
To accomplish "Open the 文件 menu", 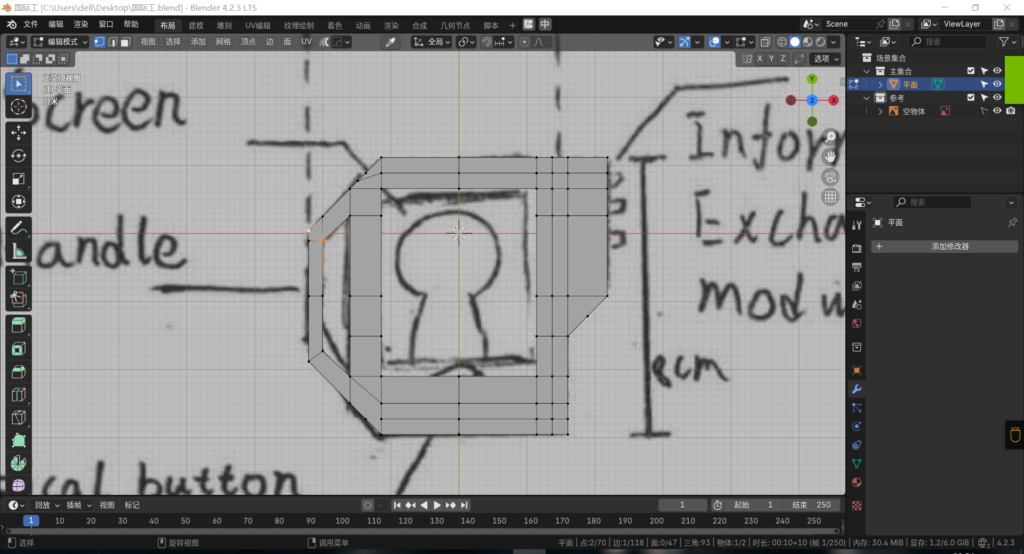I will coord(31,24).
